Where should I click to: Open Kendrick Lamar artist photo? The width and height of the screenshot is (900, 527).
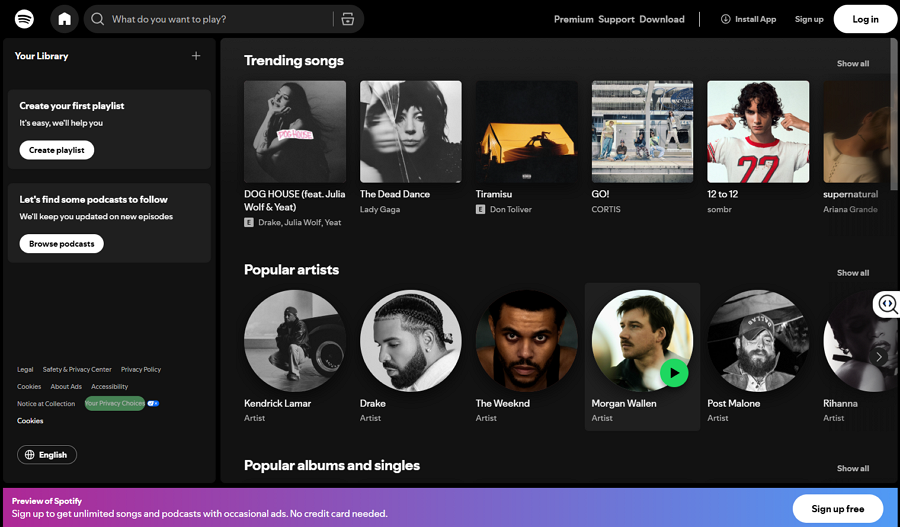(295, 340)
